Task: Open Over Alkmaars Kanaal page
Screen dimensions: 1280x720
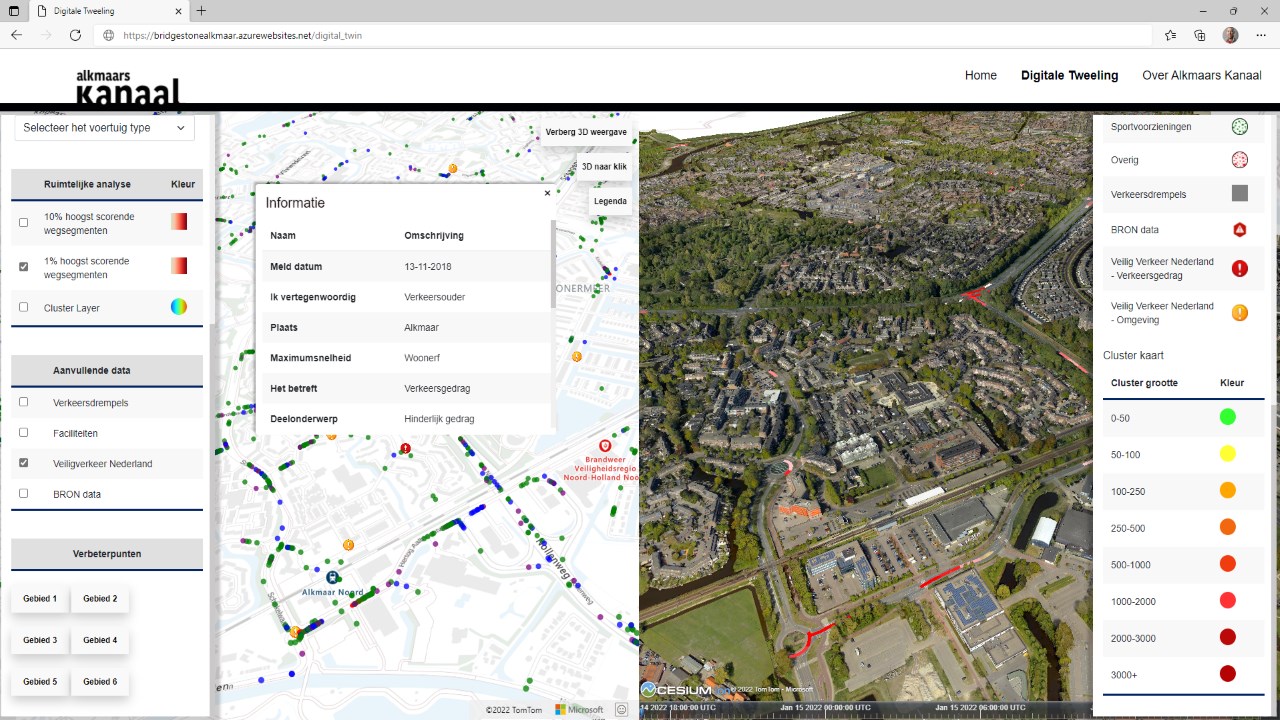Action: 1201,75
